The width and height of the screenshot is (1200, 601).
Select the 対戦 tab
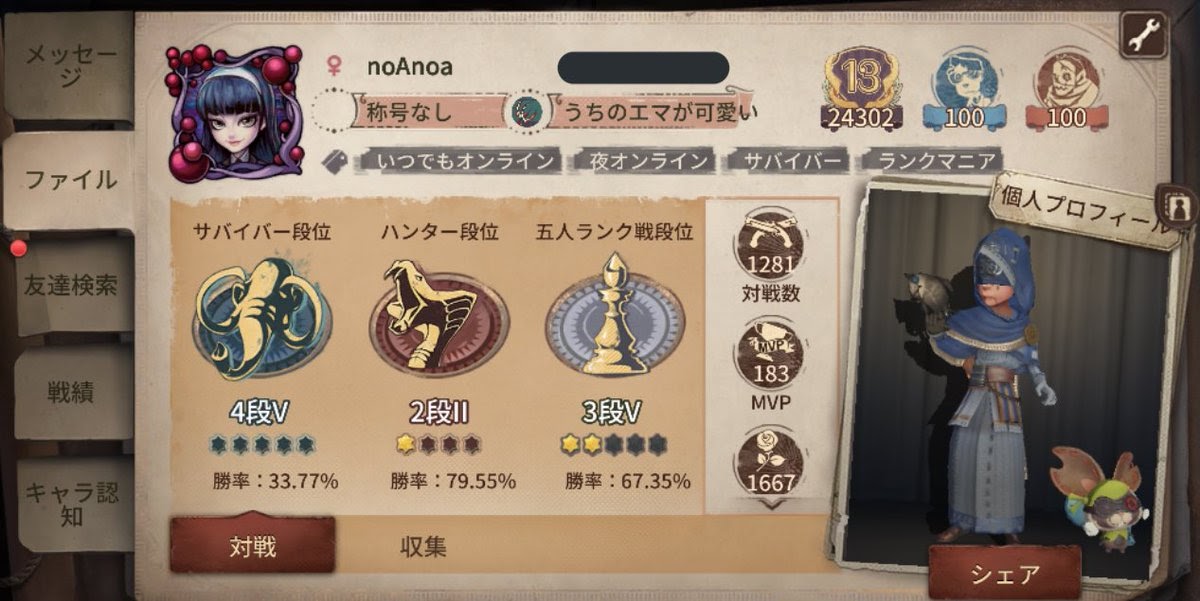(252, 546)
